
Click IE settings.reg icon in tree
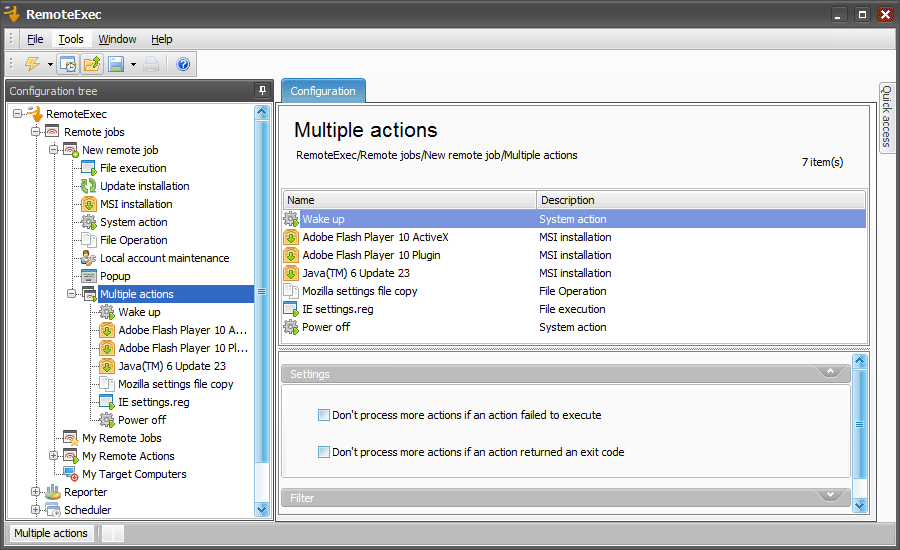coord(107,402)
